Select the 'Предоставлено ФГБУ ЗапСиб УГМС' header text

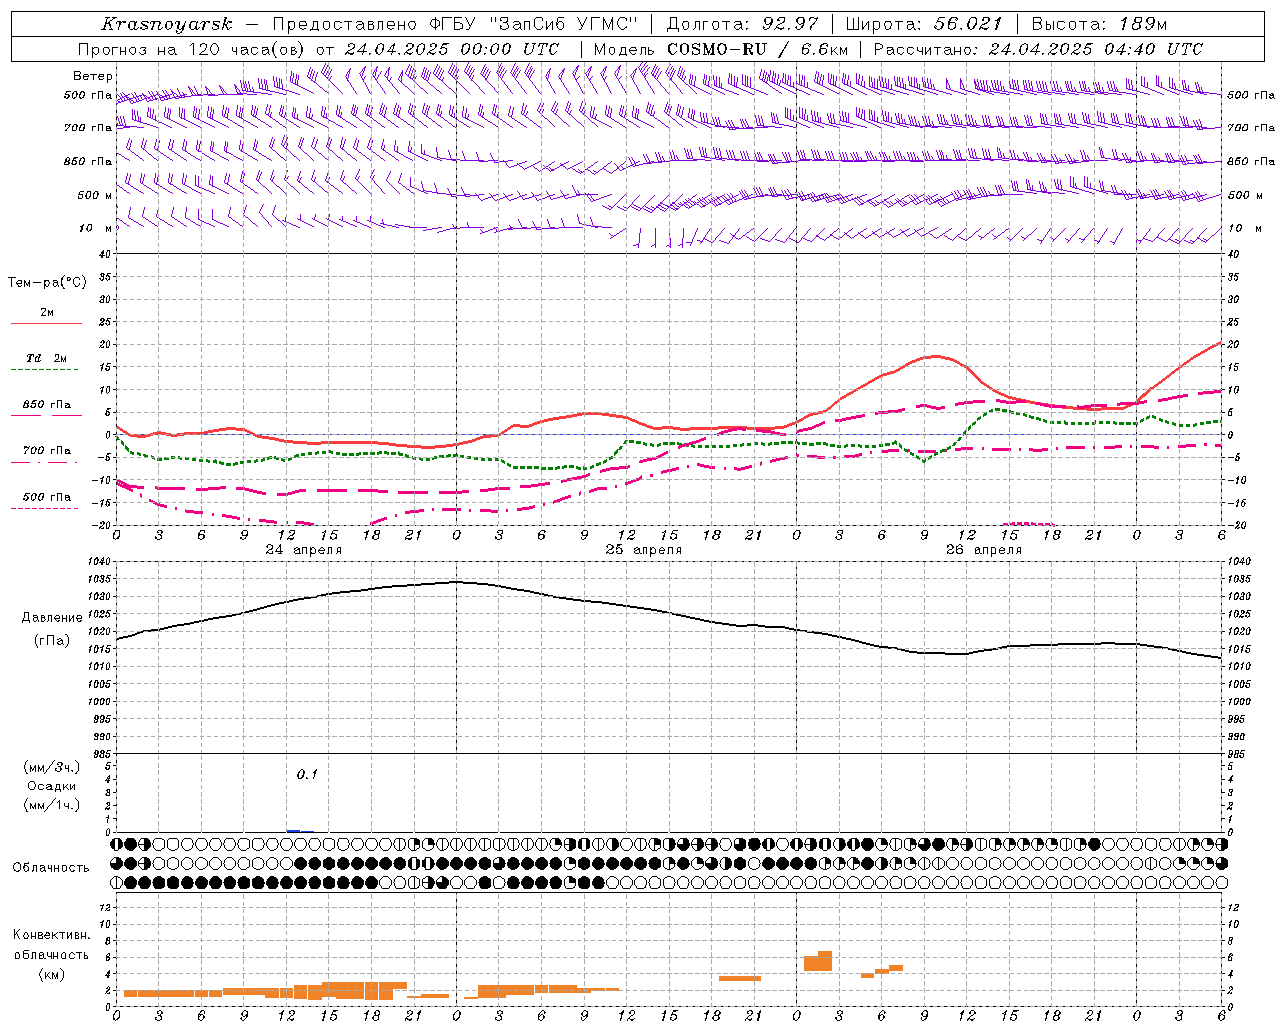tap(454, 24)
